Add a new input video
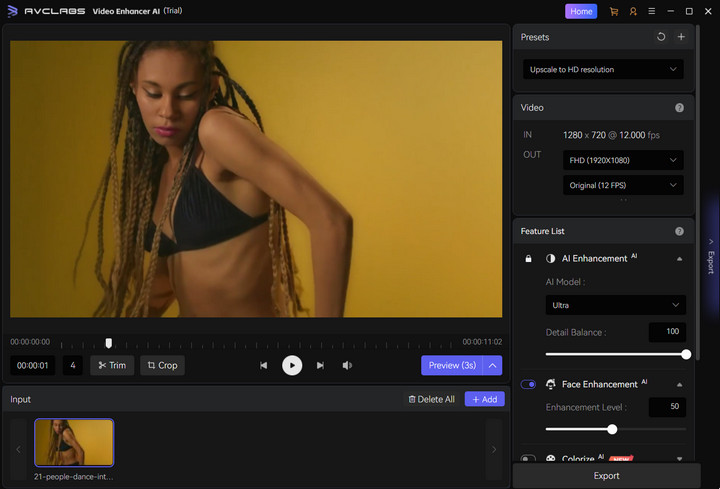 (x=484, y=399)
